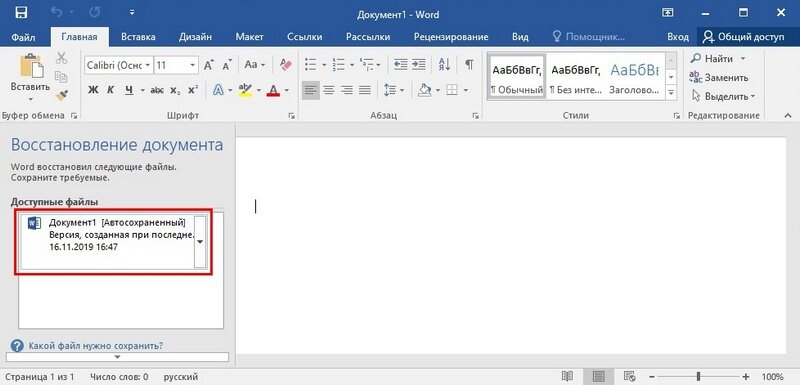The width and height of the screenshot is (800, 385).
Task: Increase paragraph indent
Action: (419, 64)
